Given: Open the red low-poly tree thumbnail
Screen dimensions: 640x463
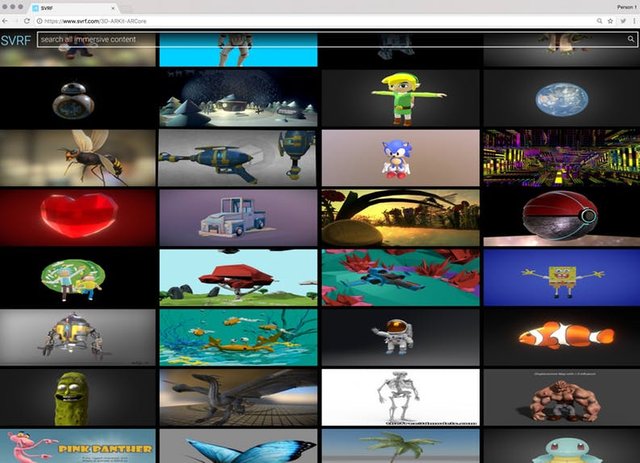Looking at the screenshot, I should [x=238, y=278].
